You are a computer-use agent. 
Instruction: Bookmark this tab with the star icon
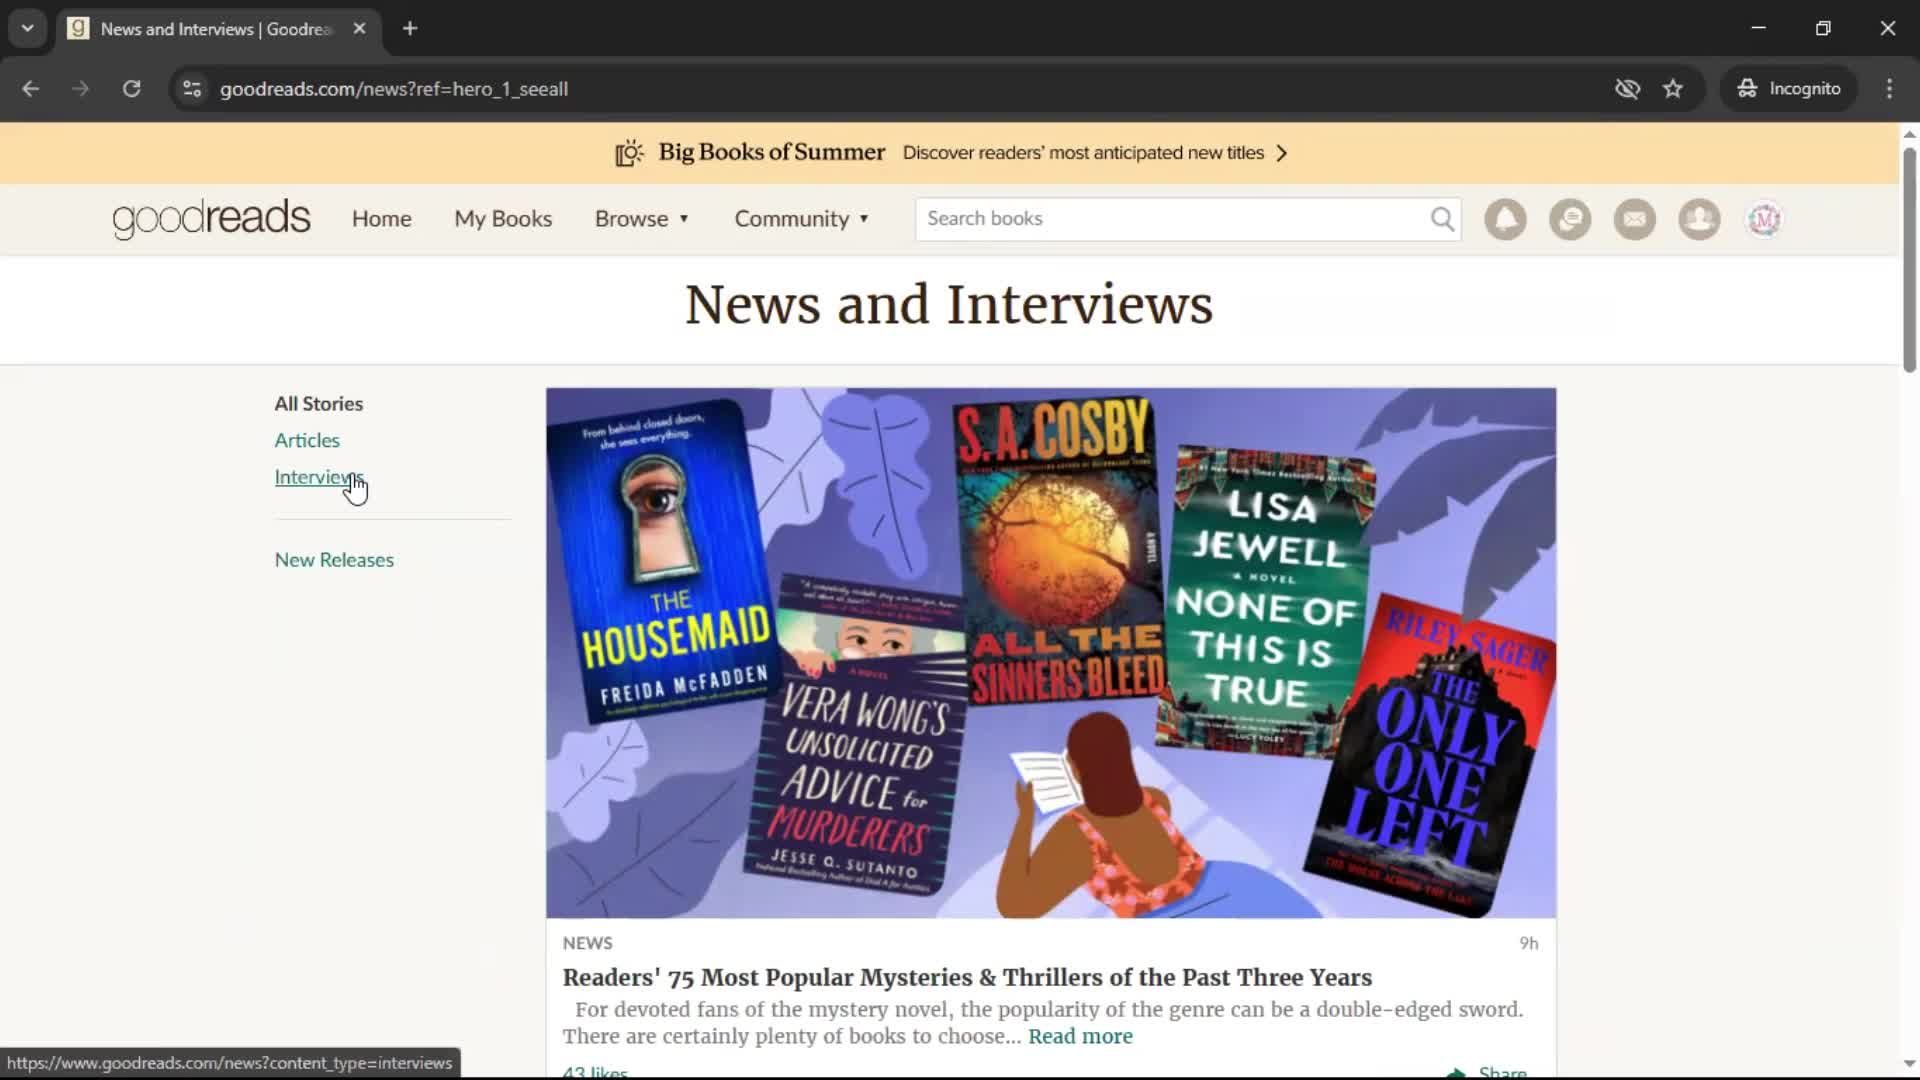(1673, 89)
